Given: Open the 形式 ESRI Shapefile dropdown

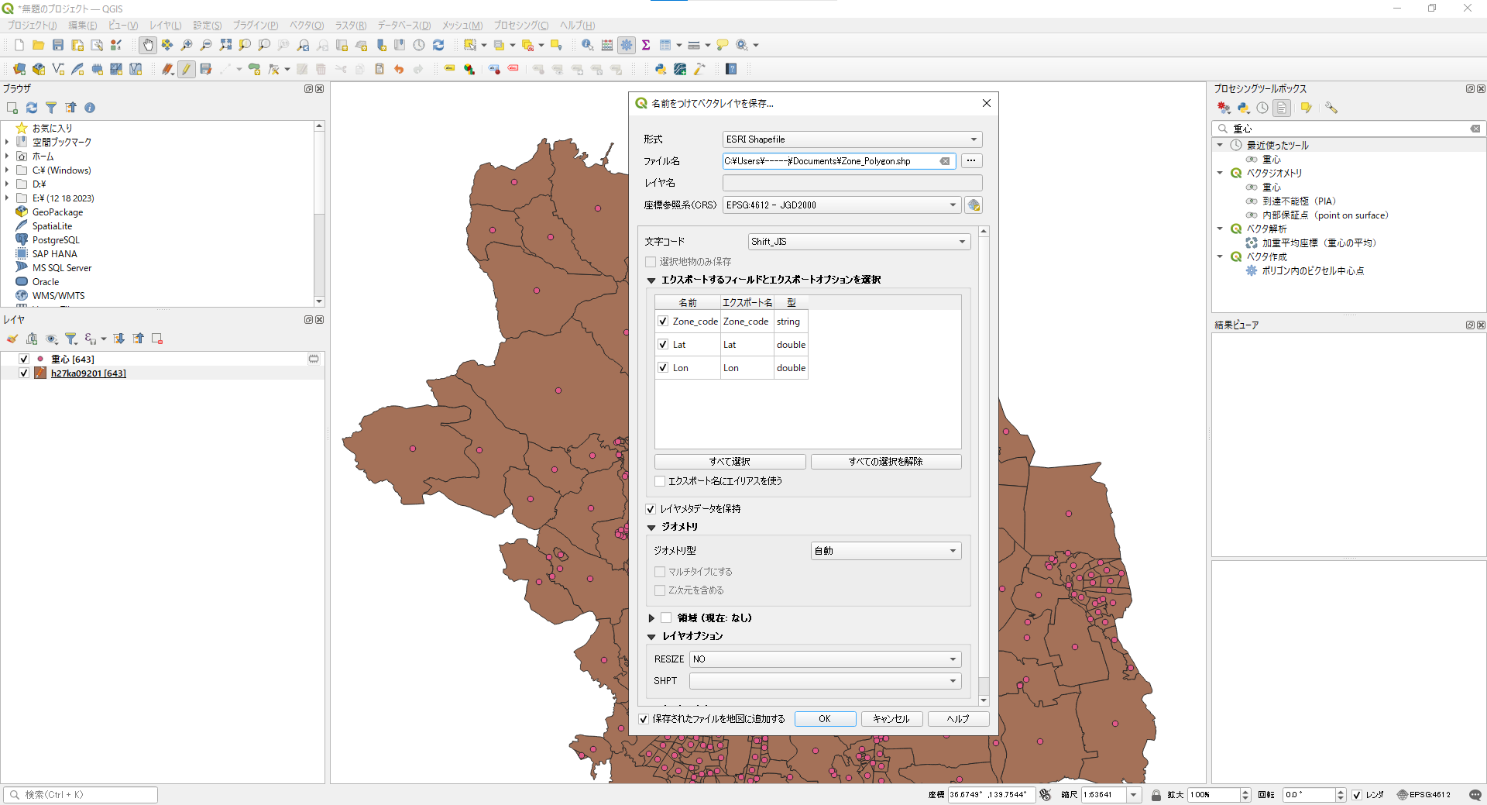Looking at the screenshot, I should 852,139.
